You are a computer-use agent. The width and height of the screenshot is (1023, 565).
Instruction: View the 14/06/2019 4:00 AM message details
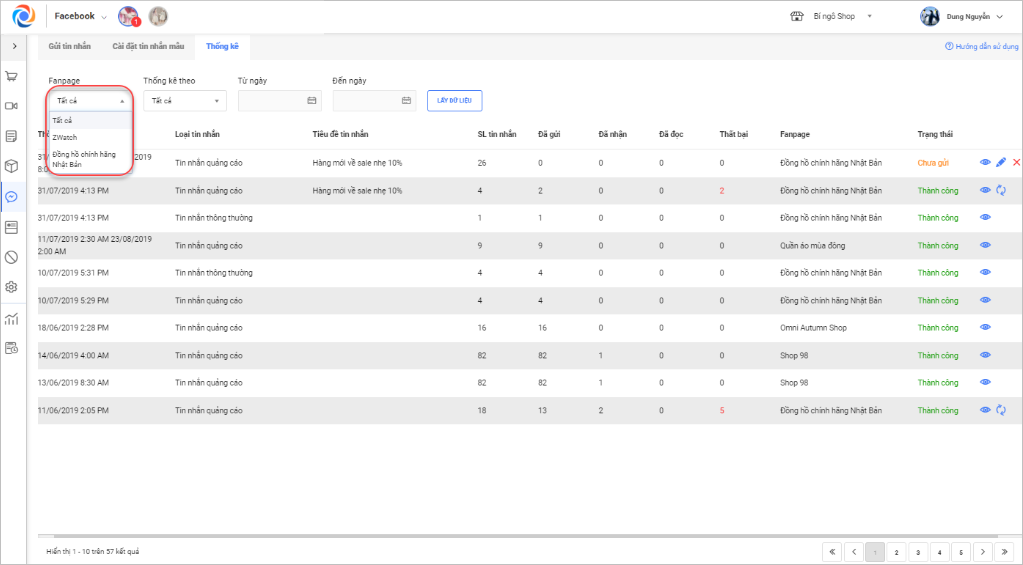985,355
